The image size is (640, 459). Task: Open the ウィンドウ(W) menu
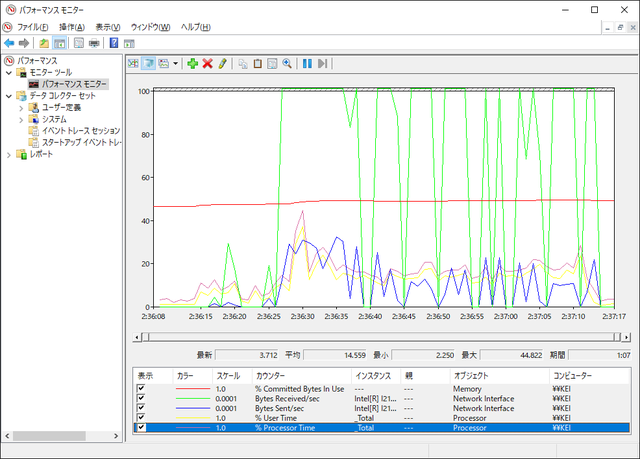coord(150,27)
